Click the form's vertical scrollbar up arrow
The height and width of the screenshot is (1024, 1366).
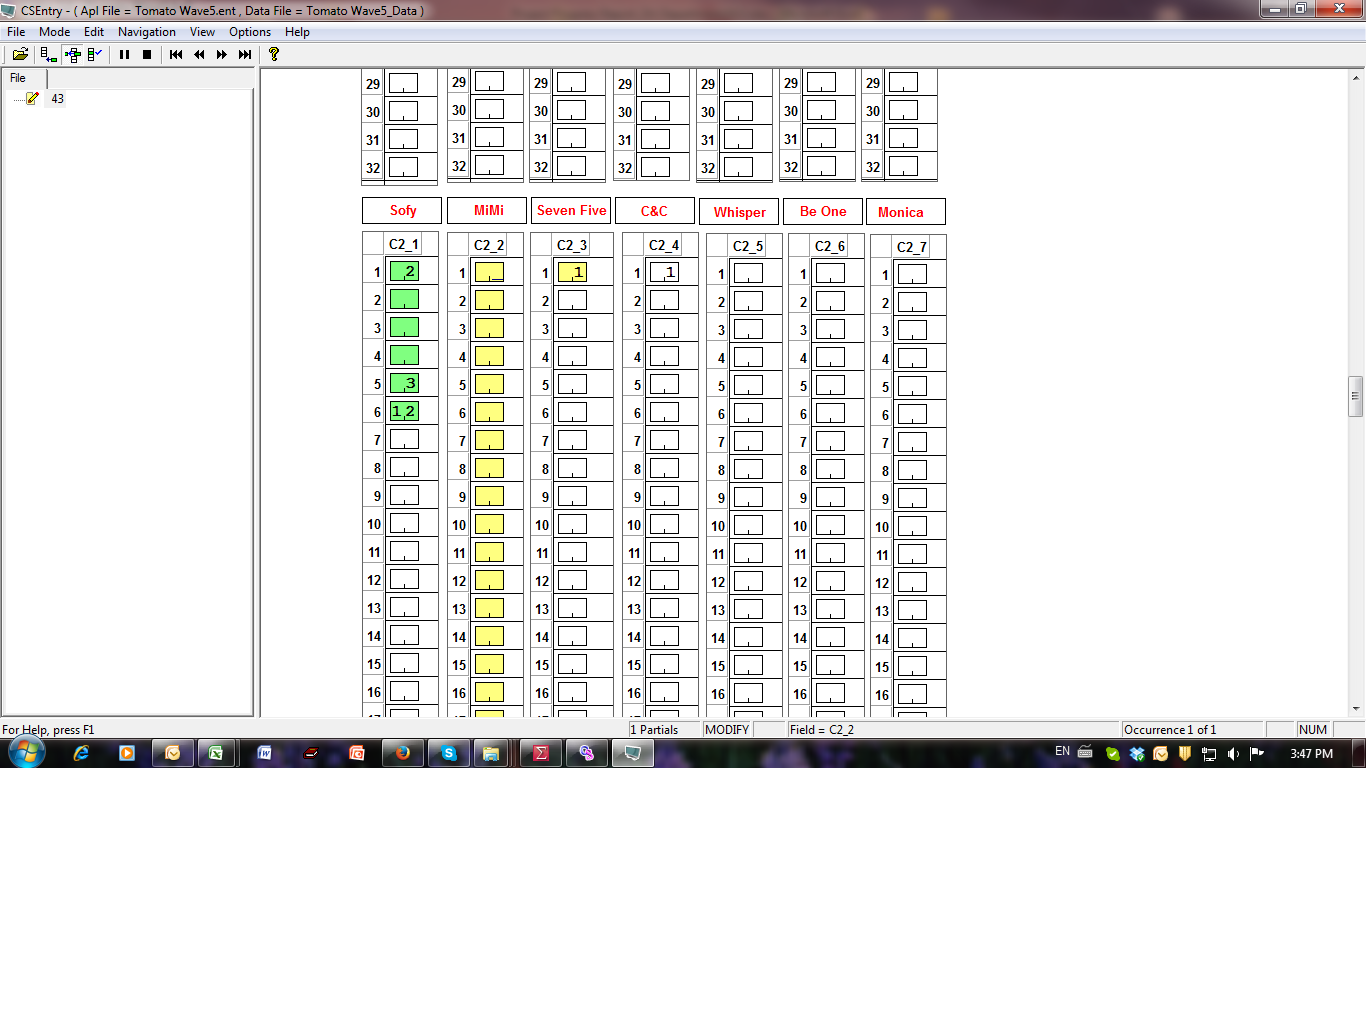click(x=1356, y=77)
